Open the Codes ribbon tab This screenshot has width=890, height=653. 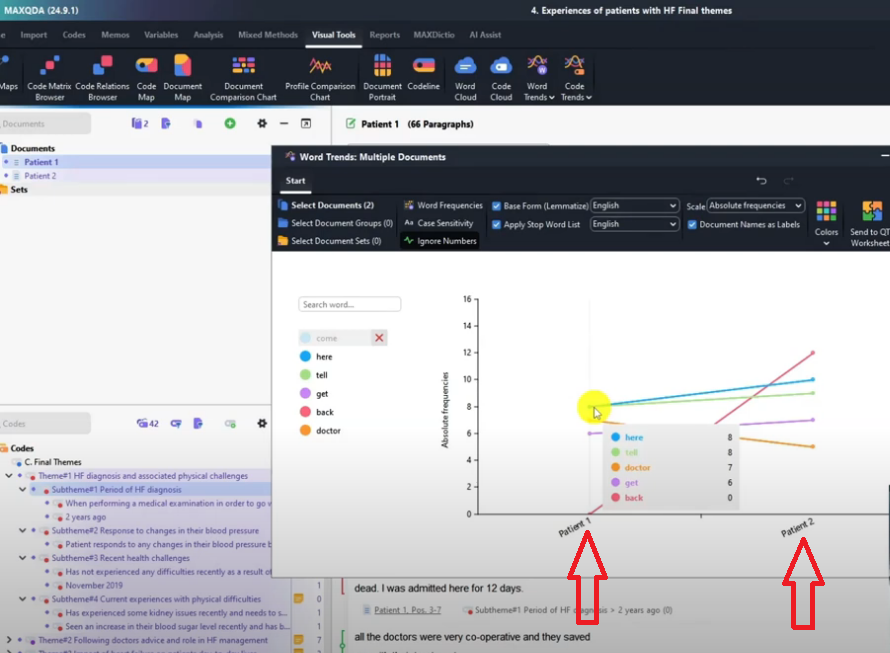(x=74, y=35)
